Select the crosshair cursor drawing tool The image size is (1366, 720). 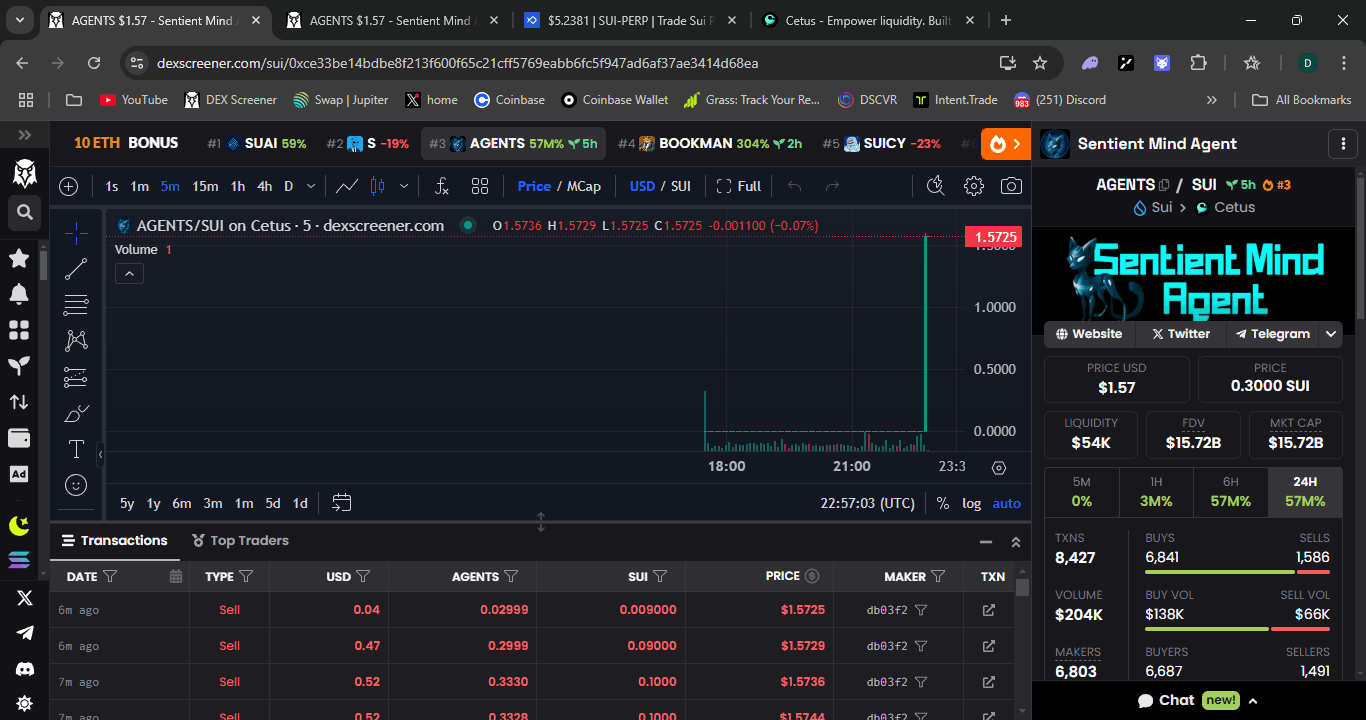76,234
